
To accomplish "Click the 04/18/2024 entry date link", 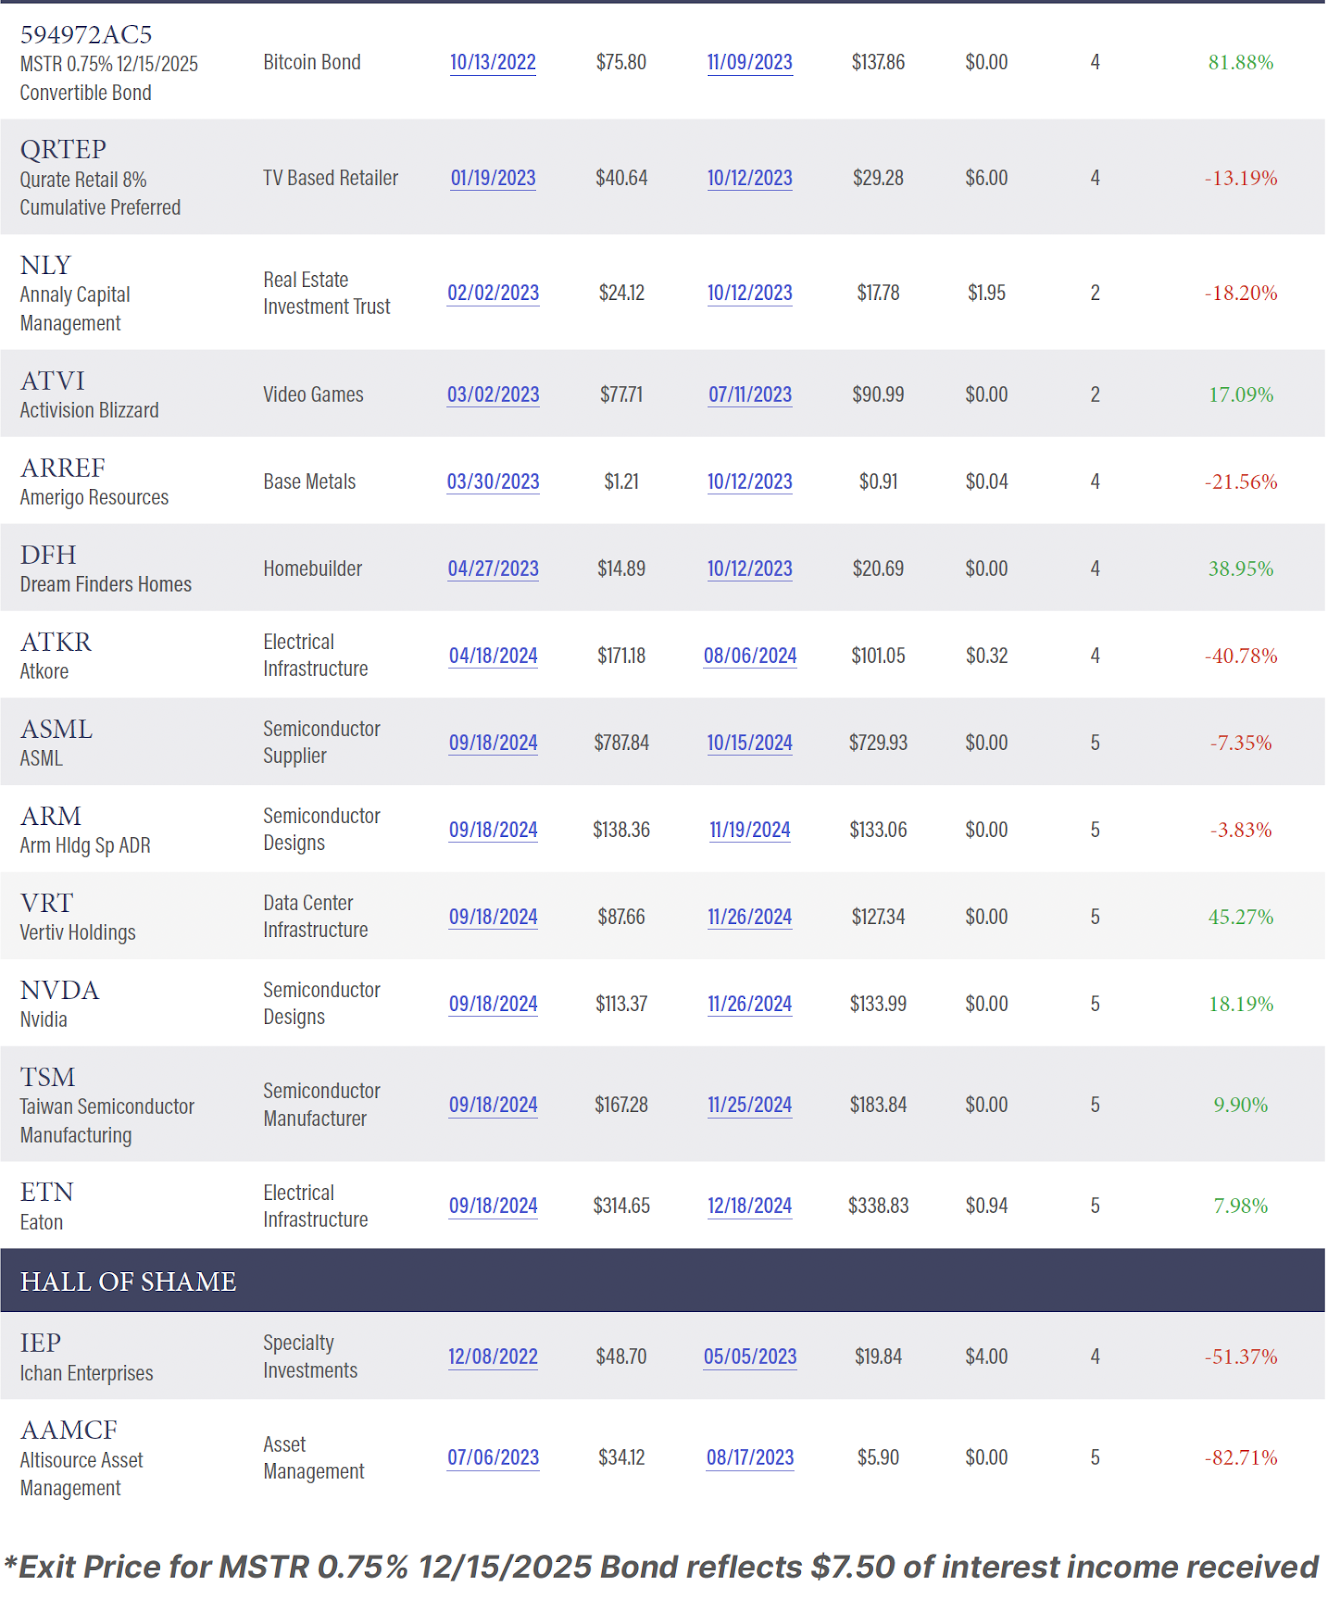I will (493, 656).
